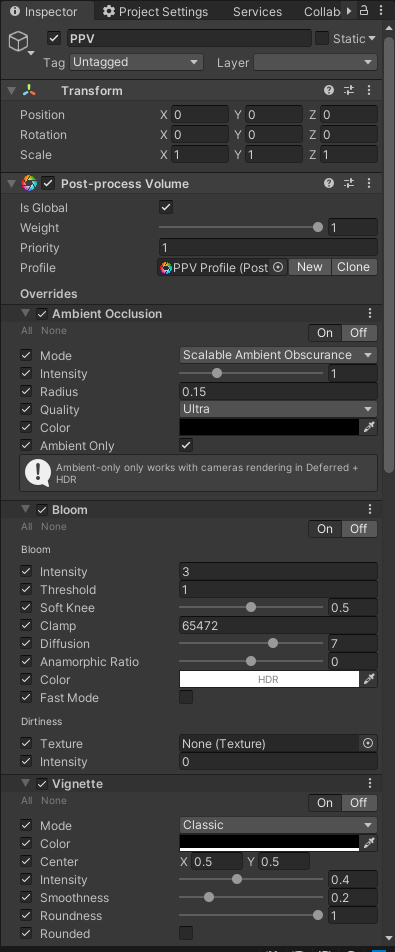Click Off for Bloom
The height and width of the screenshot is (952, 395).
coord(359,529)
